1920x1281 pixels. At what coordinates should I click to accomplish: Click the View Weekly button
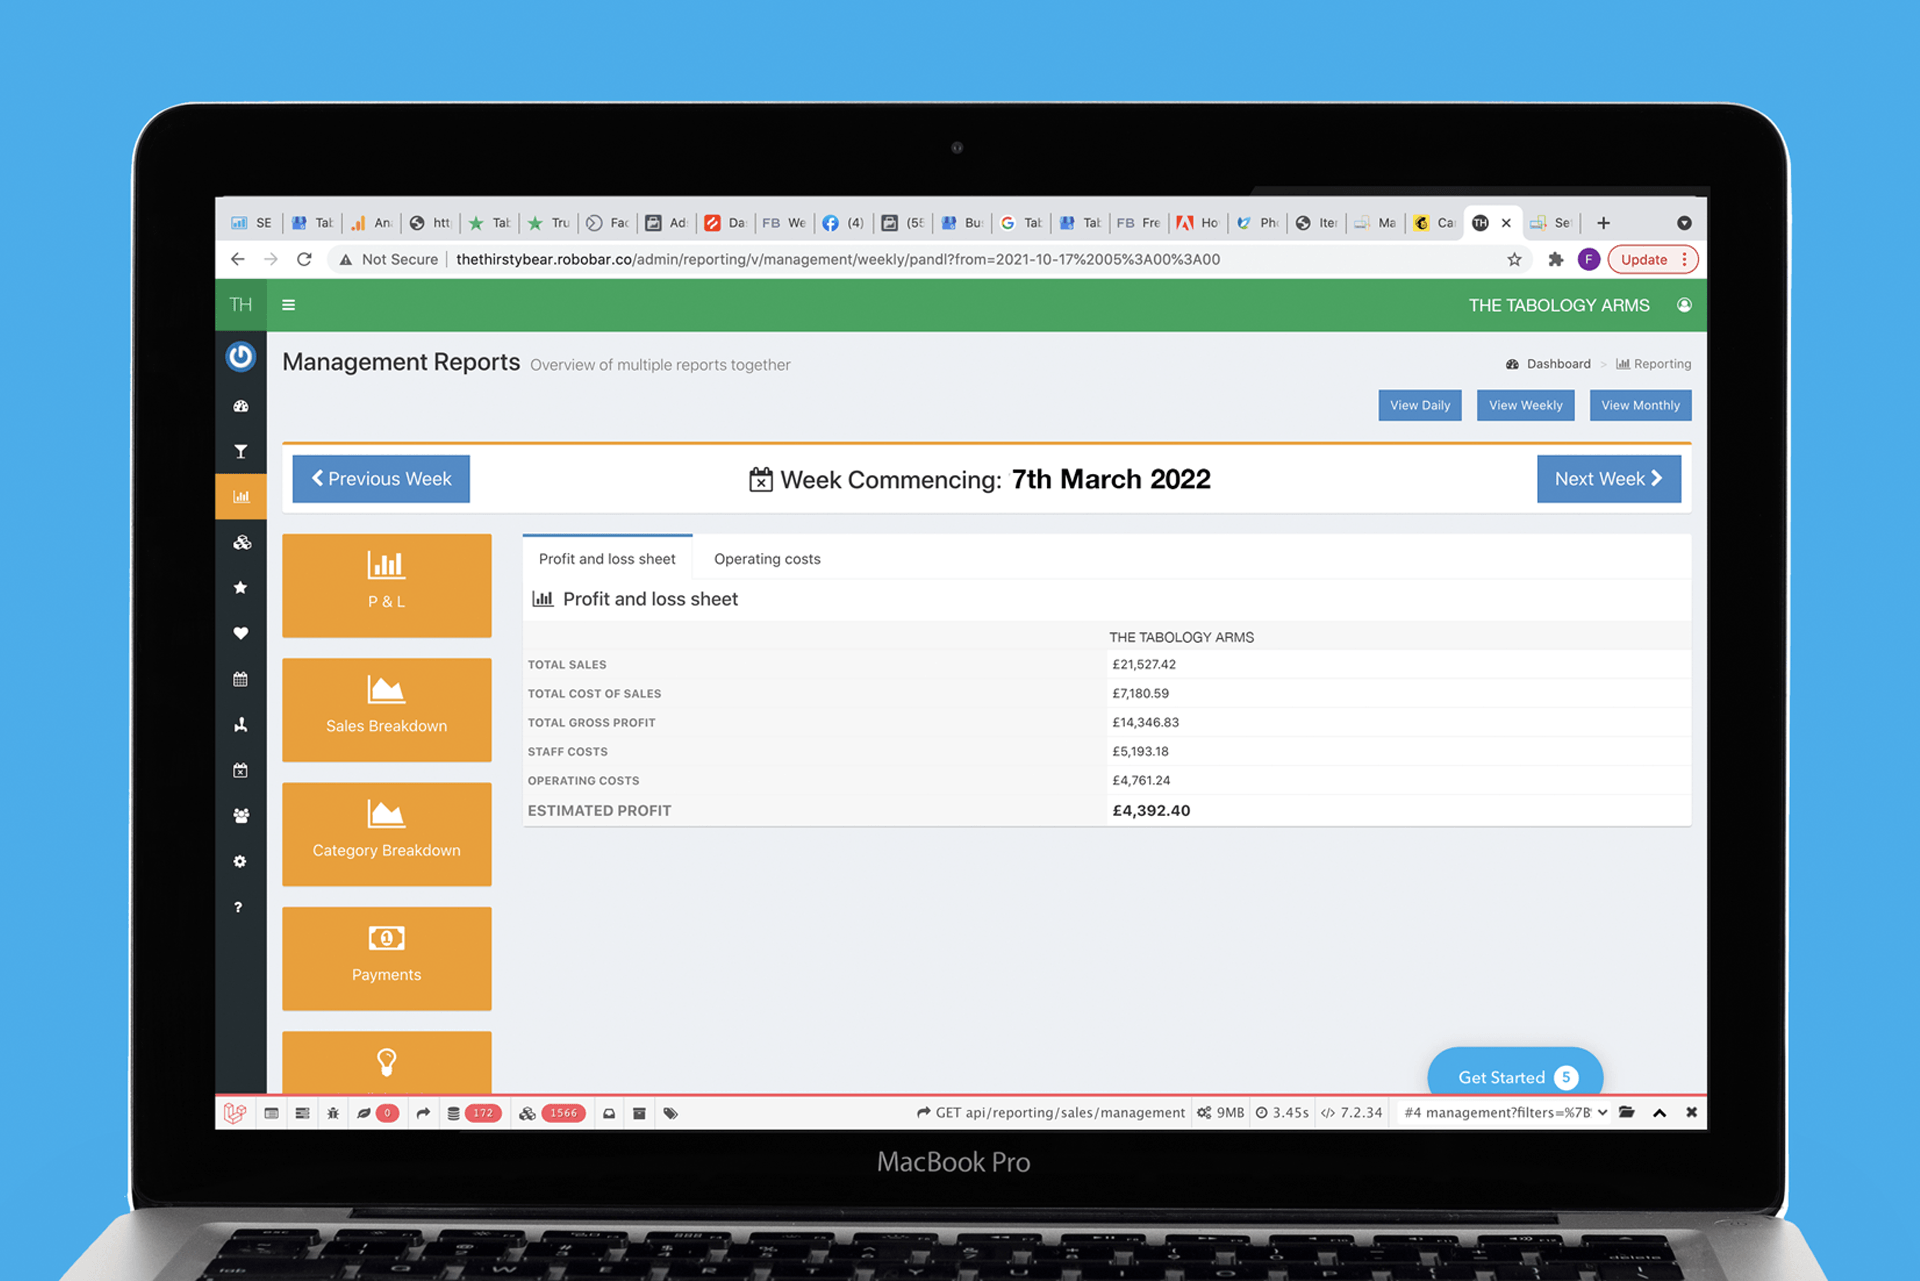tap(1525, 405)
